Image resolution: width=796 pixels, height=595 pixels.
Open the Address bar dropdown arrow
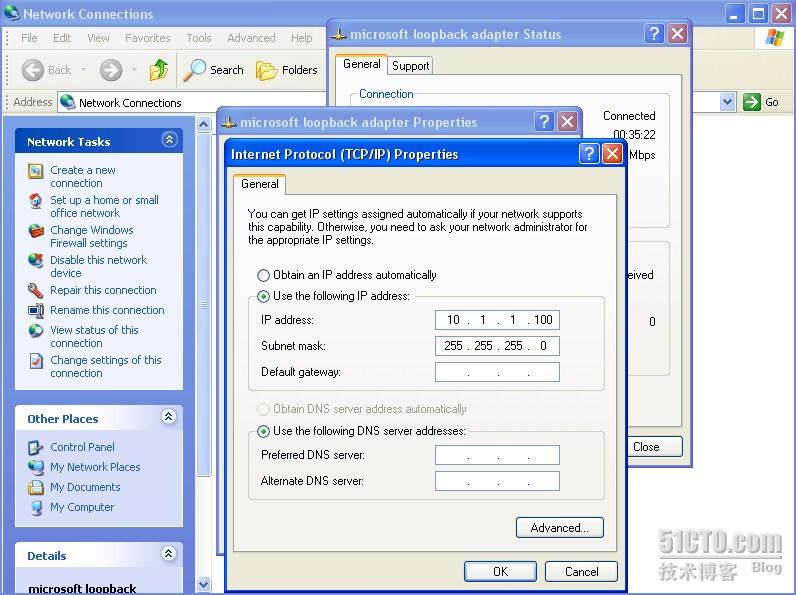(727, 102)
